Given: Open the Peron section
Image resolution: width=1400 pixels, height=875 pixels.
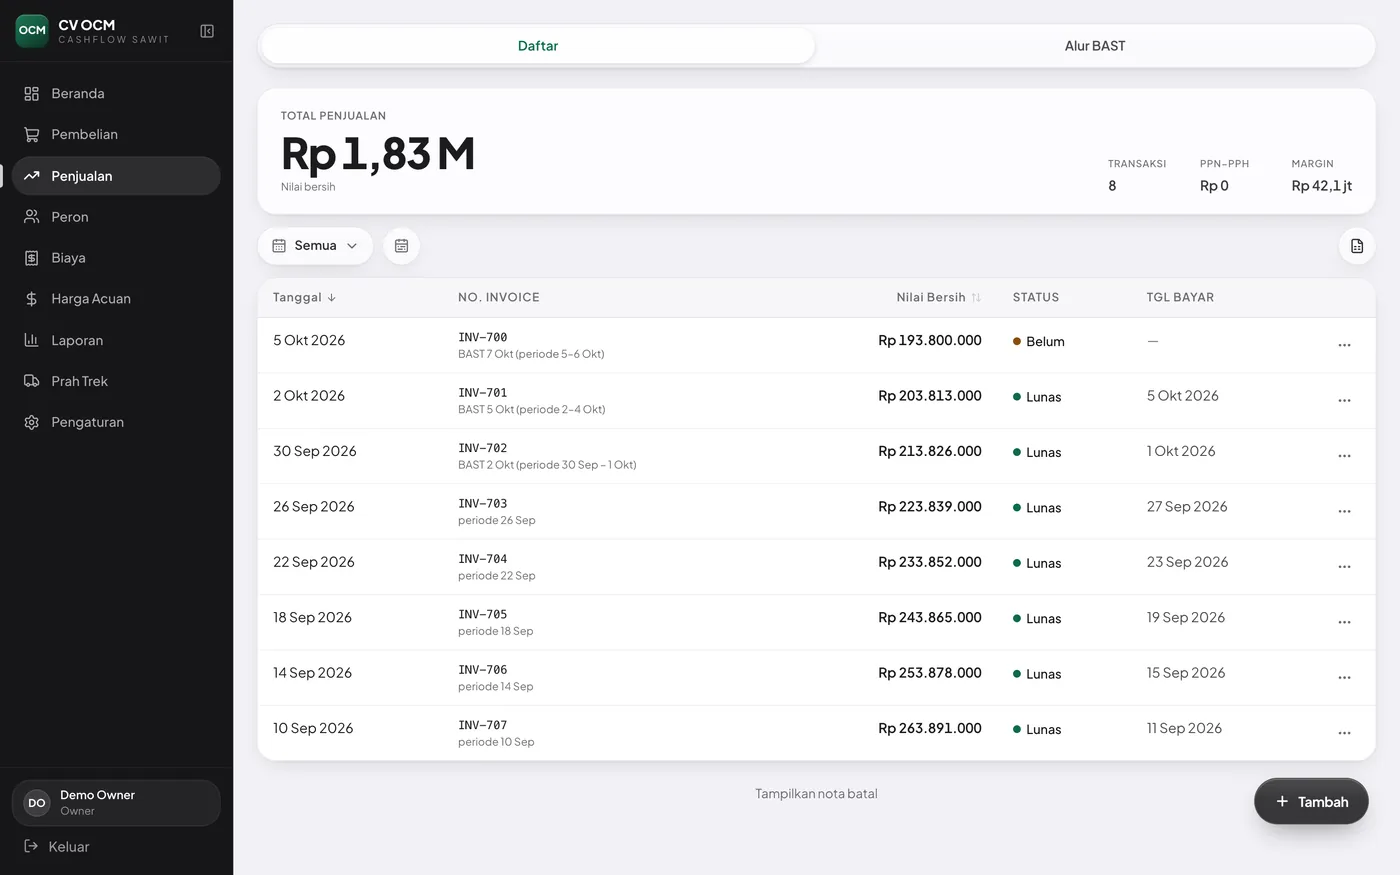Looking at the screenshot, I should pos(116,216).
